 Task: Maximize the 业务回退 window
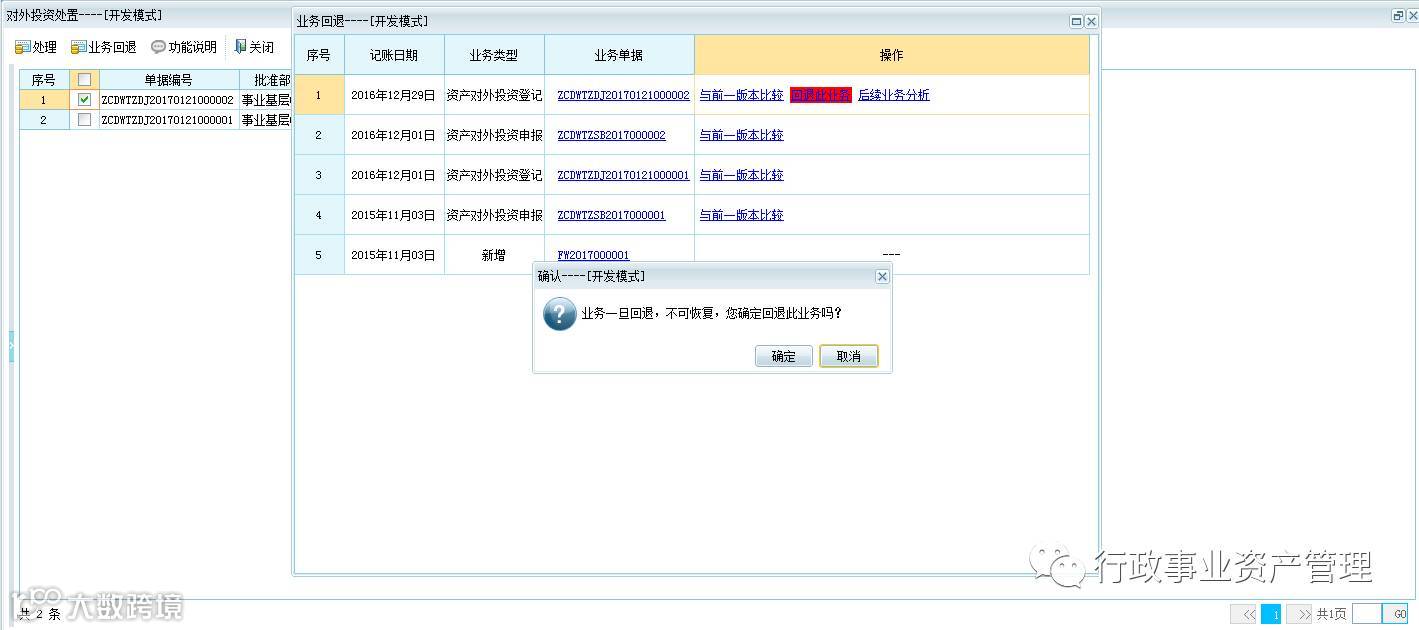coord(1076,21)
